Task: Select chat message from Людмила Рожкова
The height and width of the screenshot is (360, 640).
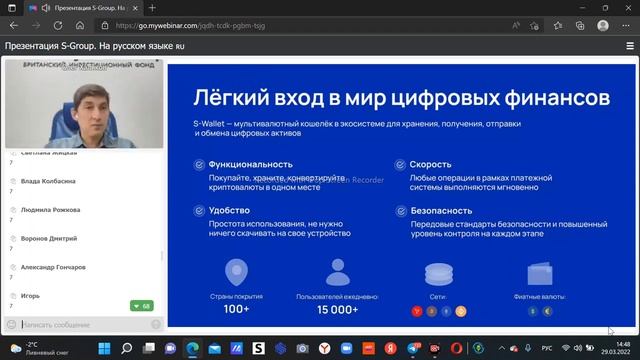Action: click(51, 210)
